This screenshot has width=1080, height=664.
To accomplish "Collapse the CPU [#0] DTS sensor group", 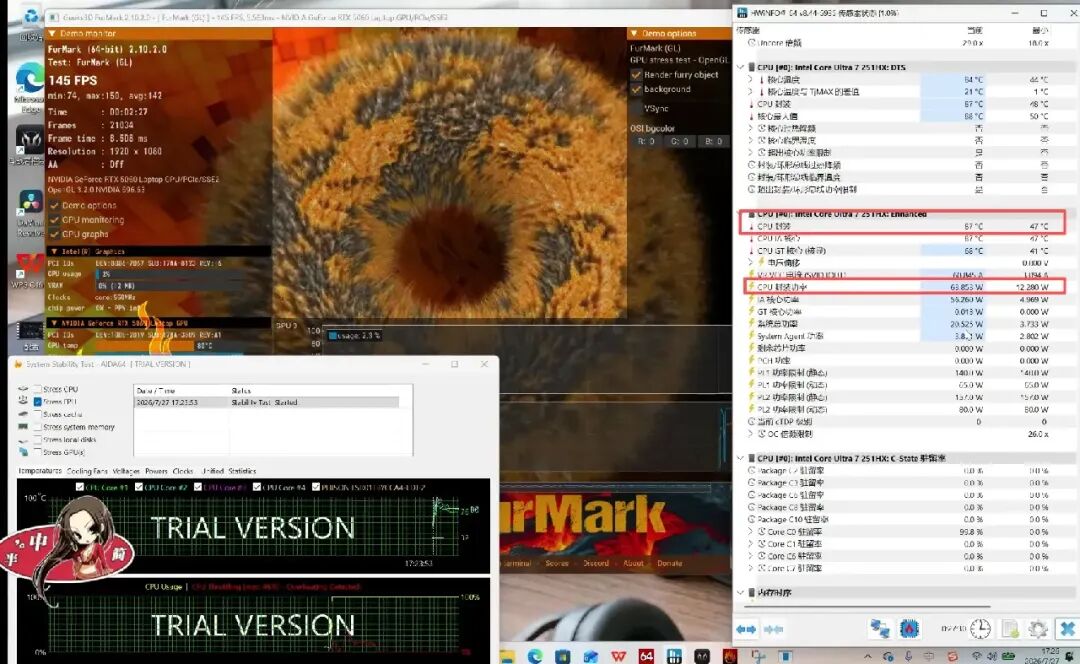I will tap(740, 68).
